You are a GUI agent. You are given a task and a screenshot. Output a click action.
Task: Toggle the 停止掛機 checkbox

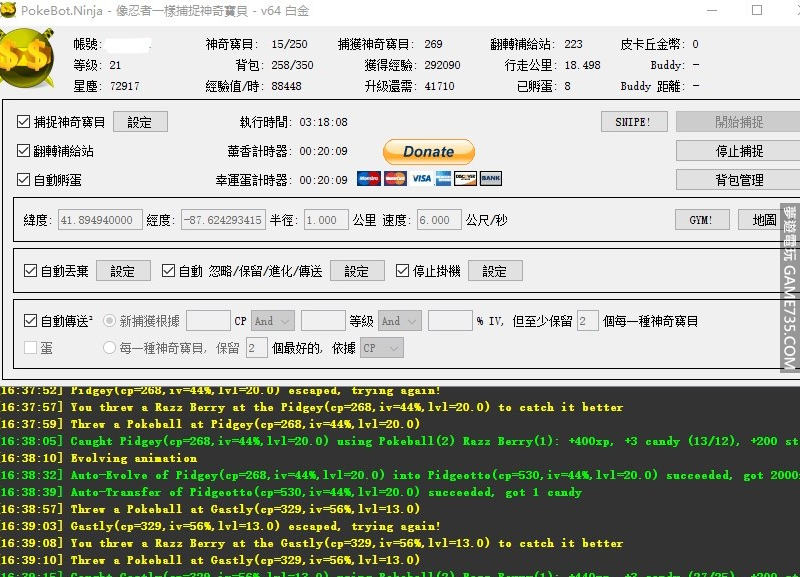403,271
